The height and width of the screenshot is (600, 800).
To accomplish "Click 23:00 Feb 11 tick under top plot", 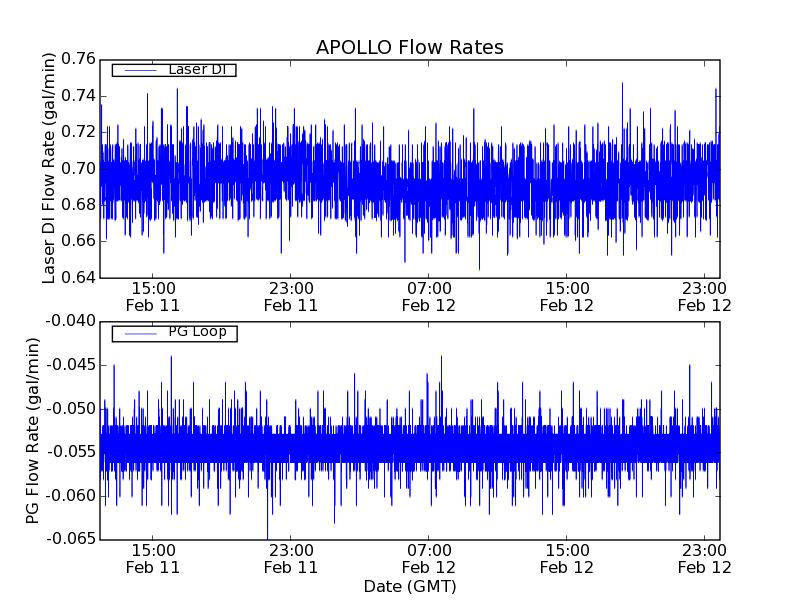I will pos(290,296).
